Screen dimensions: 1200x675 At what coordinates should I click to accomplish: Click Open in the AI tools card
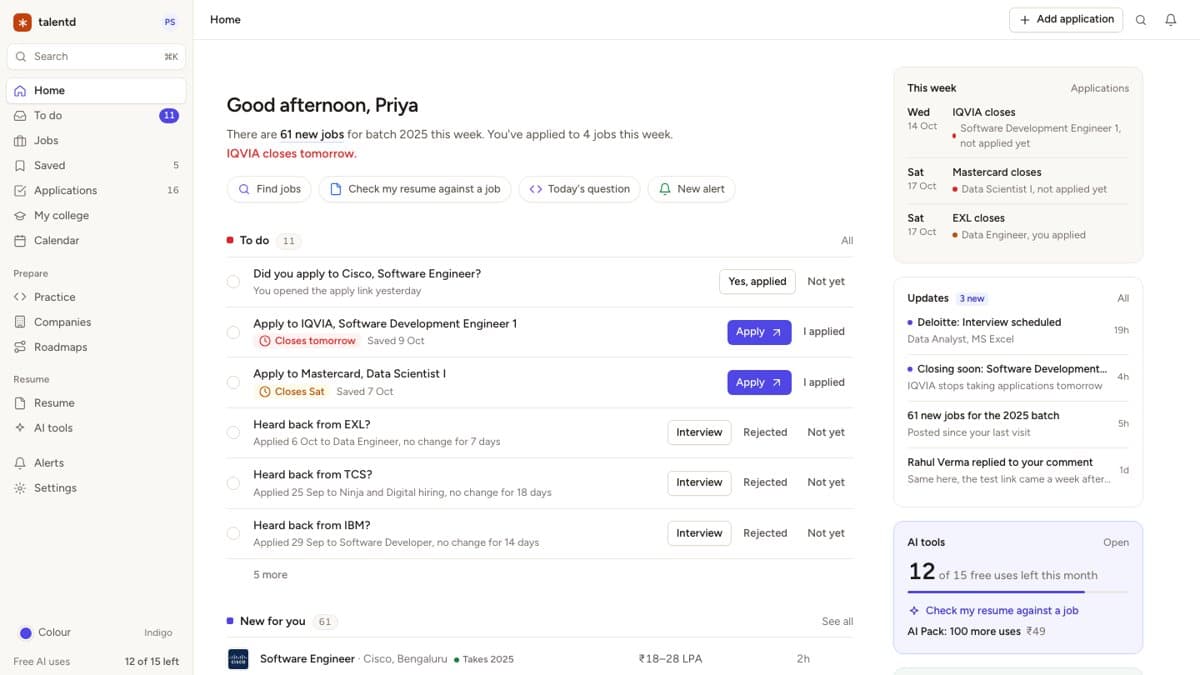click(x=1116, y=542)
